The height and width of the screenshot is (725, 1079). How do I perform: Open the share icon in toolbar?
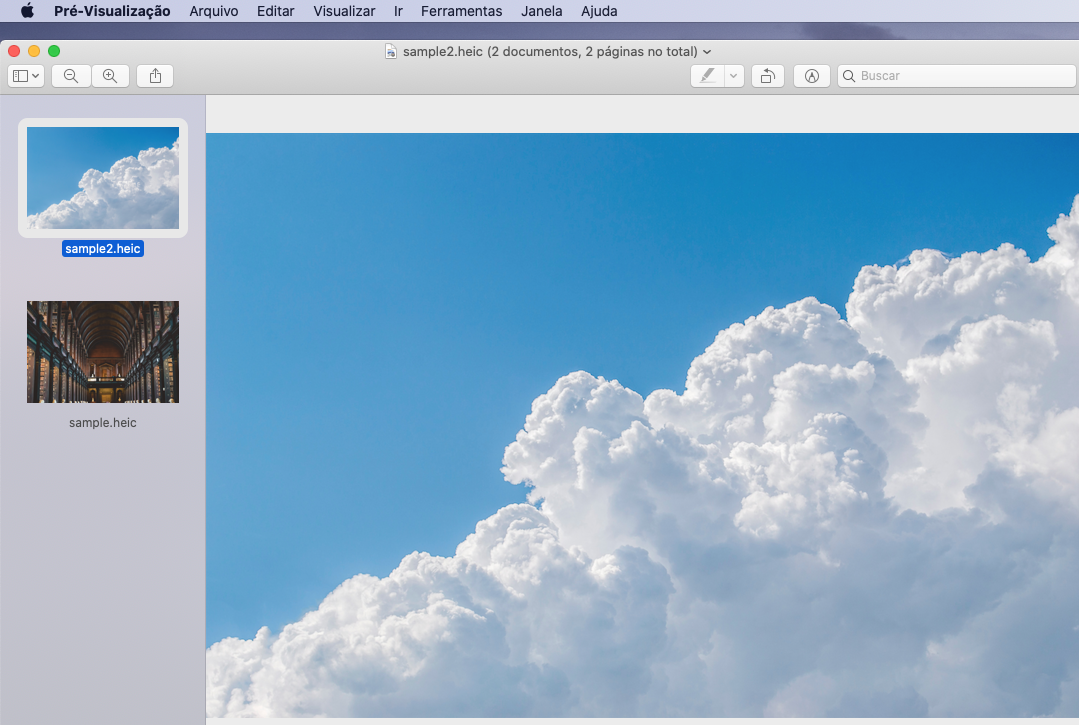(x=156, y=76)
